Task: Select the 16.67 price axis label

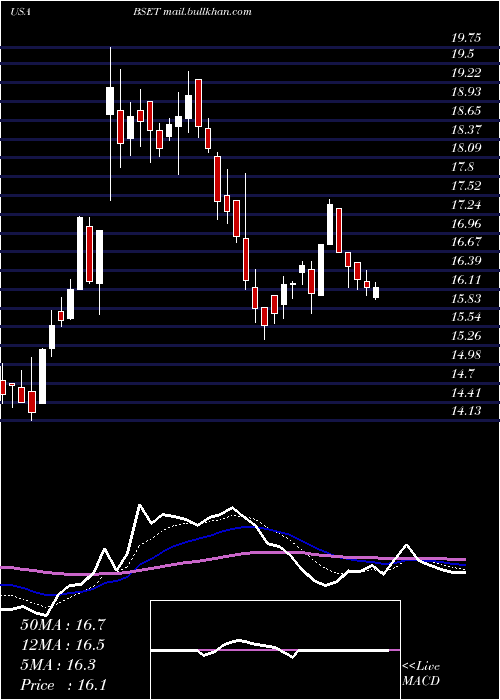Action: pyautogui.click(x=466, y=242)
